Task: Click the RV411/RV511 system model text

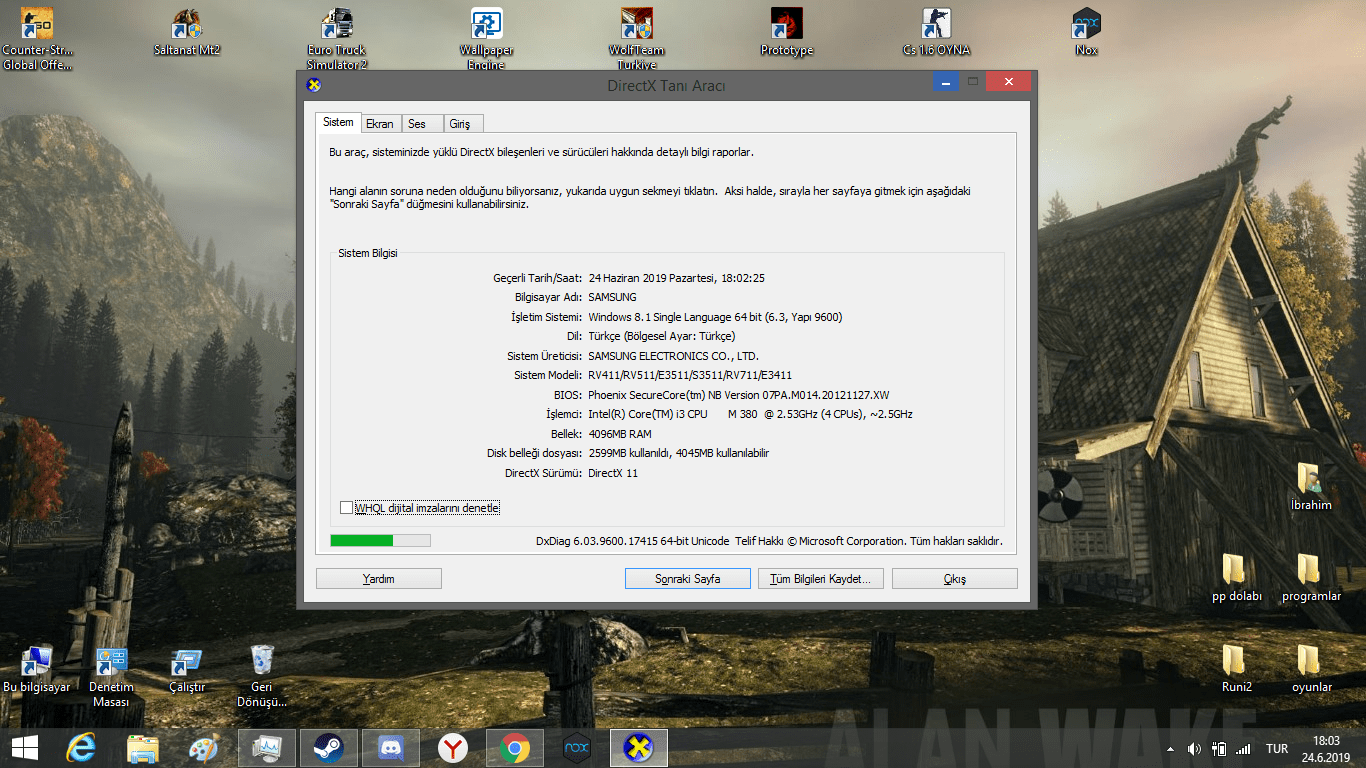Action: (x=690, y=375)
